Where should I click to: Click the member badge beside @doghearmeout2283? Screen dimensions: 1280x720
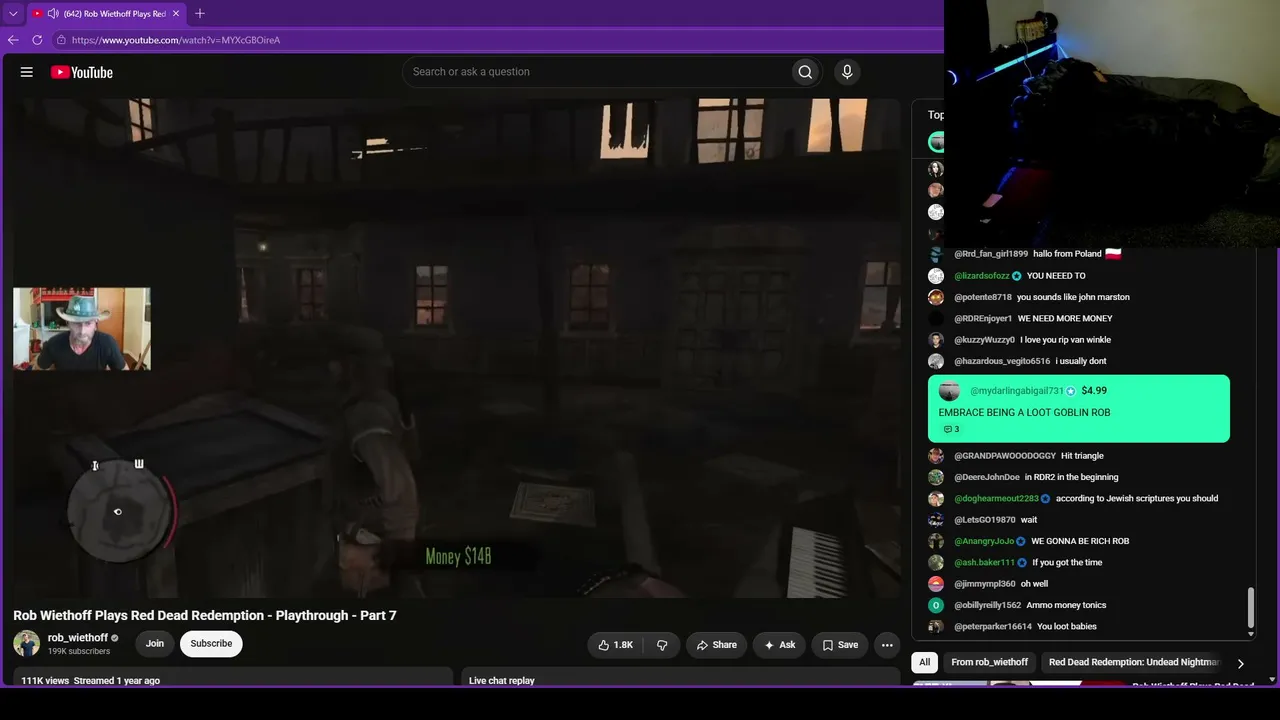pyautogui.click(x=1046, y=499)
